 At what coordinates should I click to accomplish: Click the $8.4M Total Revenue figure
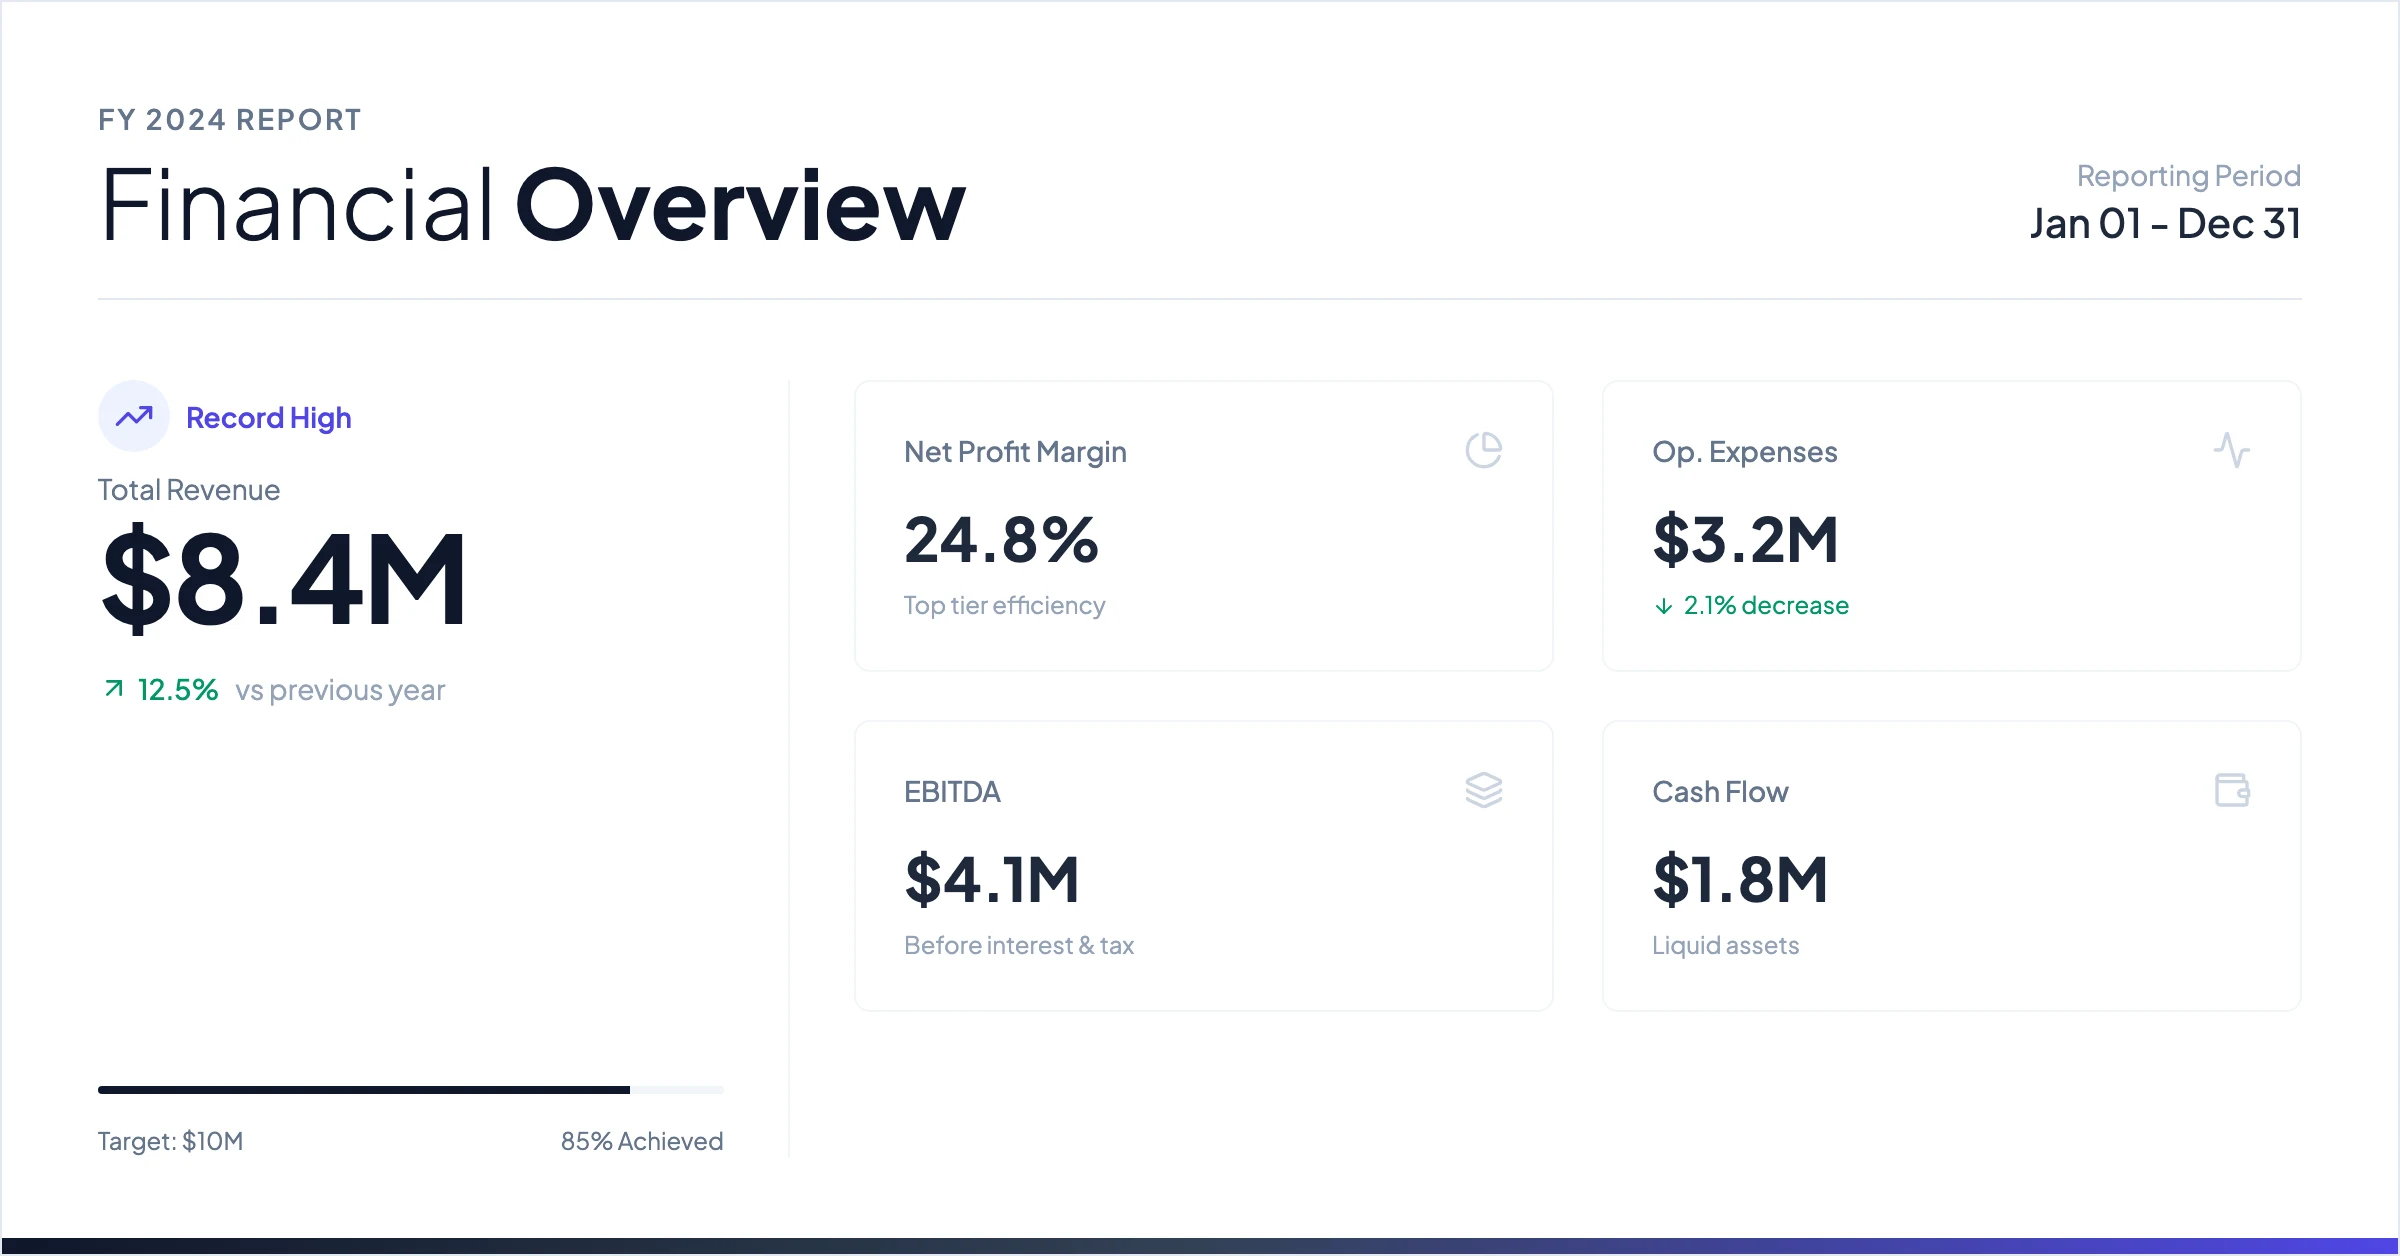point(284,580)
